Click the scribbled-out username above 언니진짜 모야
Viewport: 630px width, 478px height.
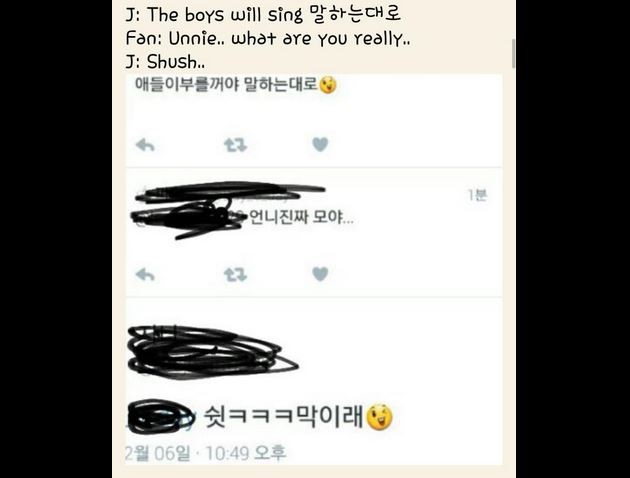coord(229,190)
